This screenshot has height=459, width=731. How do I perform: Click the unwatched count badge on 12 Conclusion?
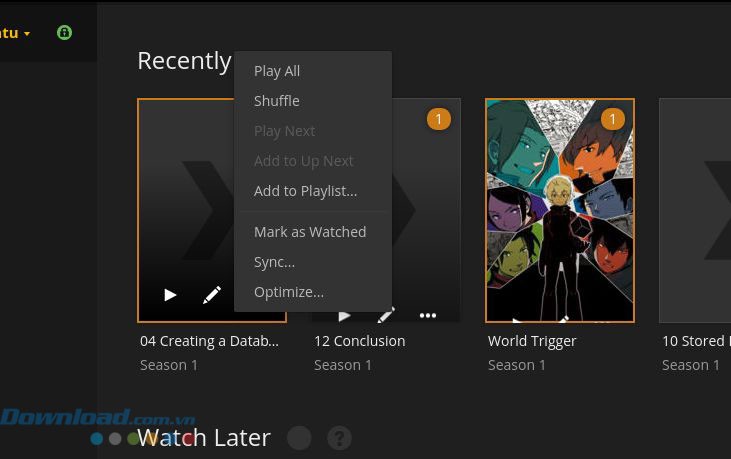[x=438, y=120]
